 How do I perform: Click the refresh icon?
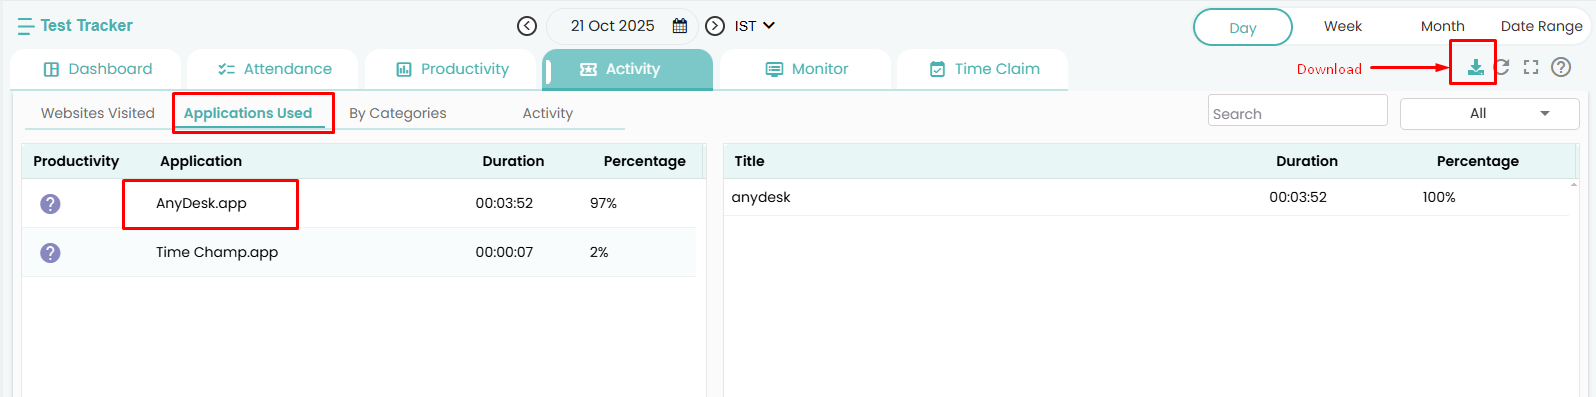point(1502,68)
